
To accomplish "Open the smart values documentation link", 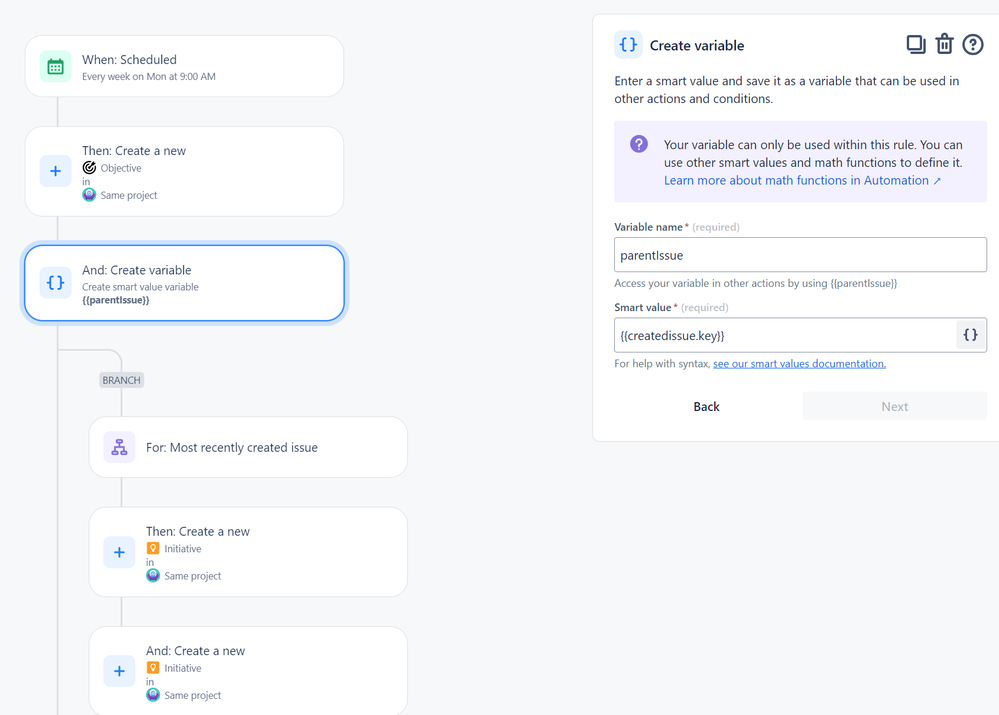I will pyautogui.click(x=799, y=363).
